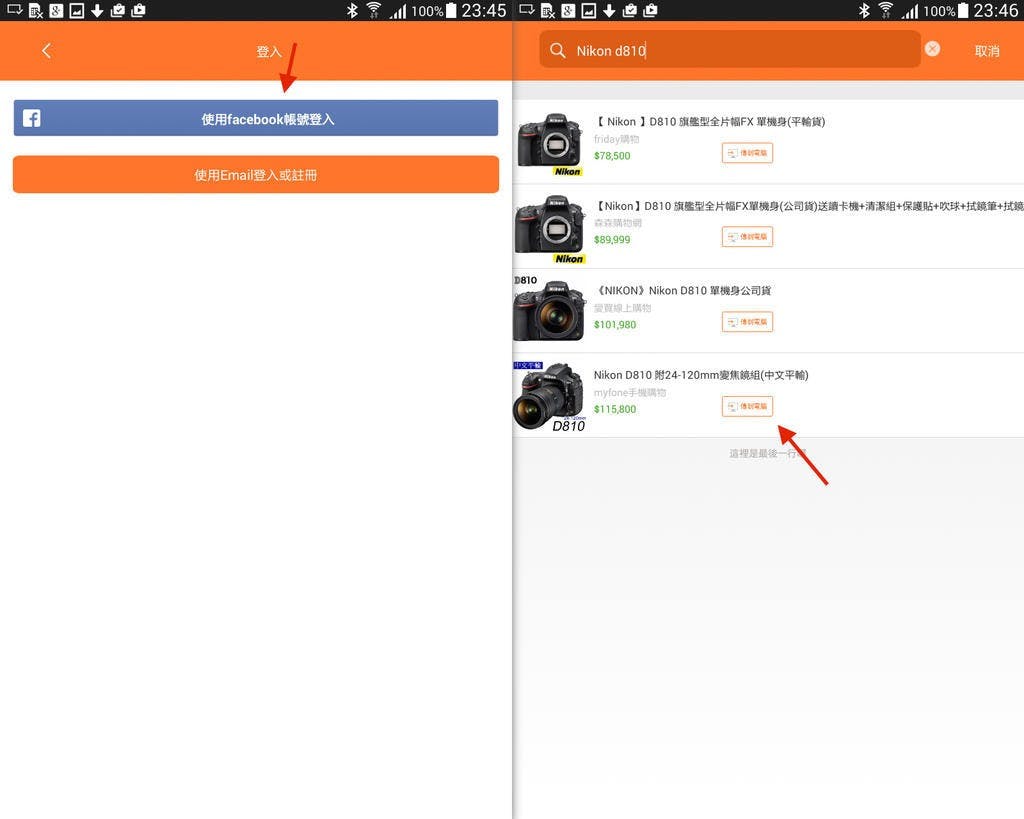Tap the 23:45 clock in the status bar
The image size is (1024, 819).
click(483, 10)
